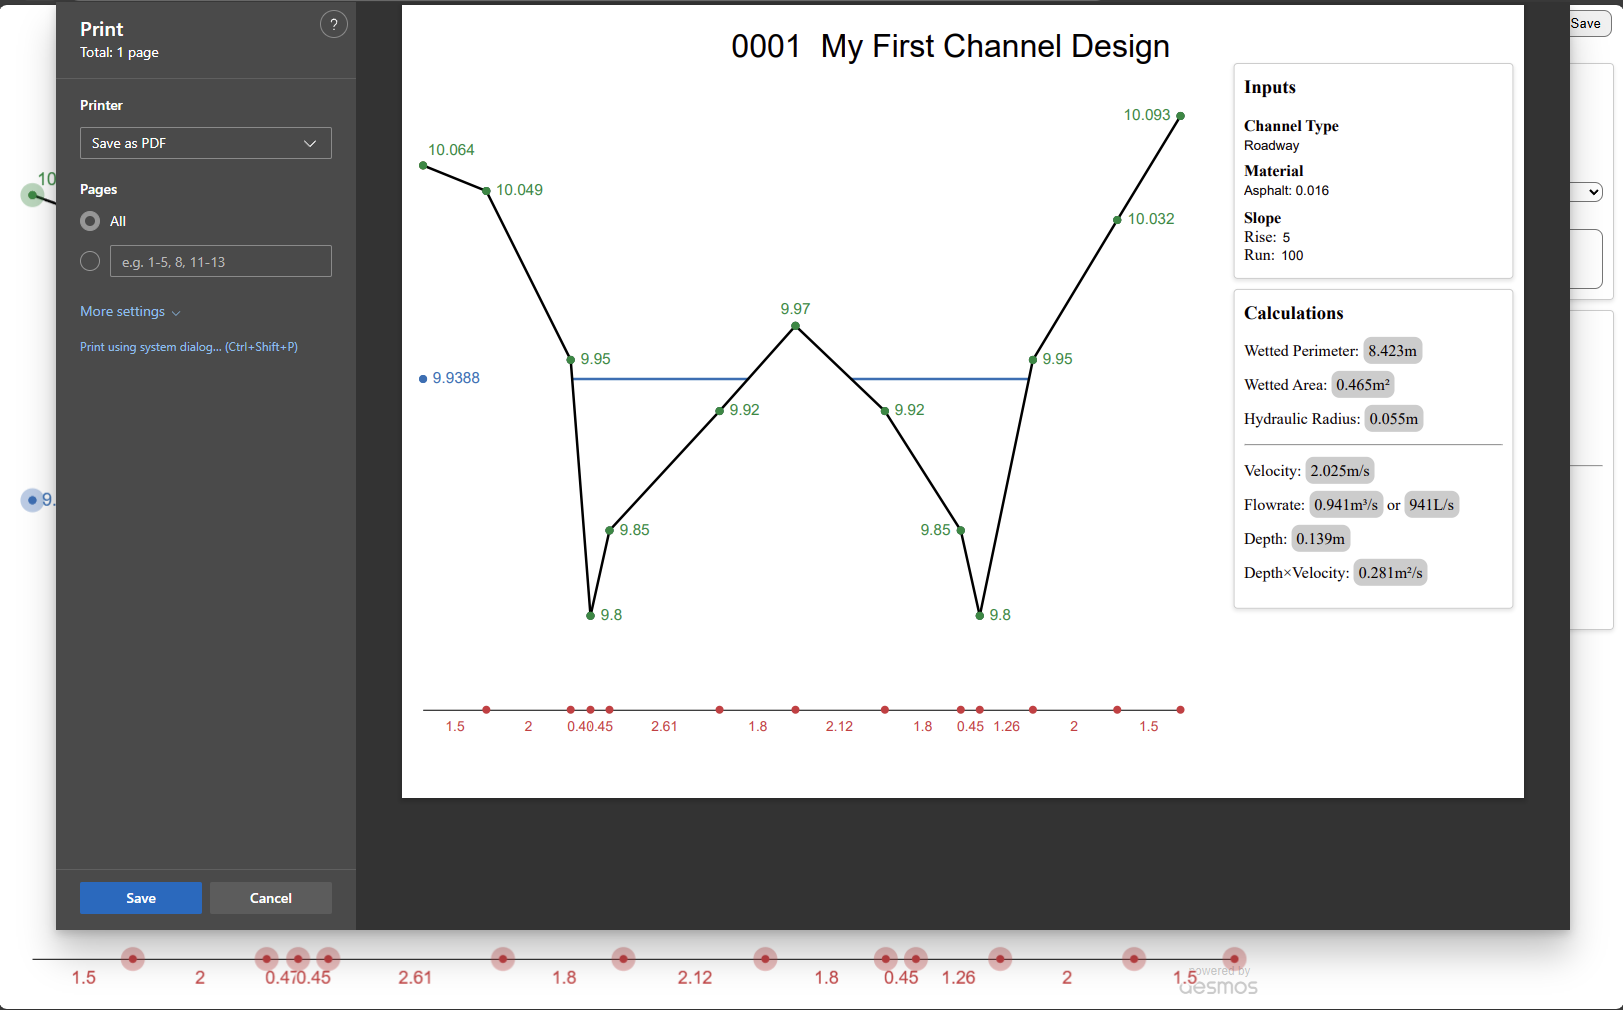Click the Depth value 0.139m

click(x=1320, y=539)
